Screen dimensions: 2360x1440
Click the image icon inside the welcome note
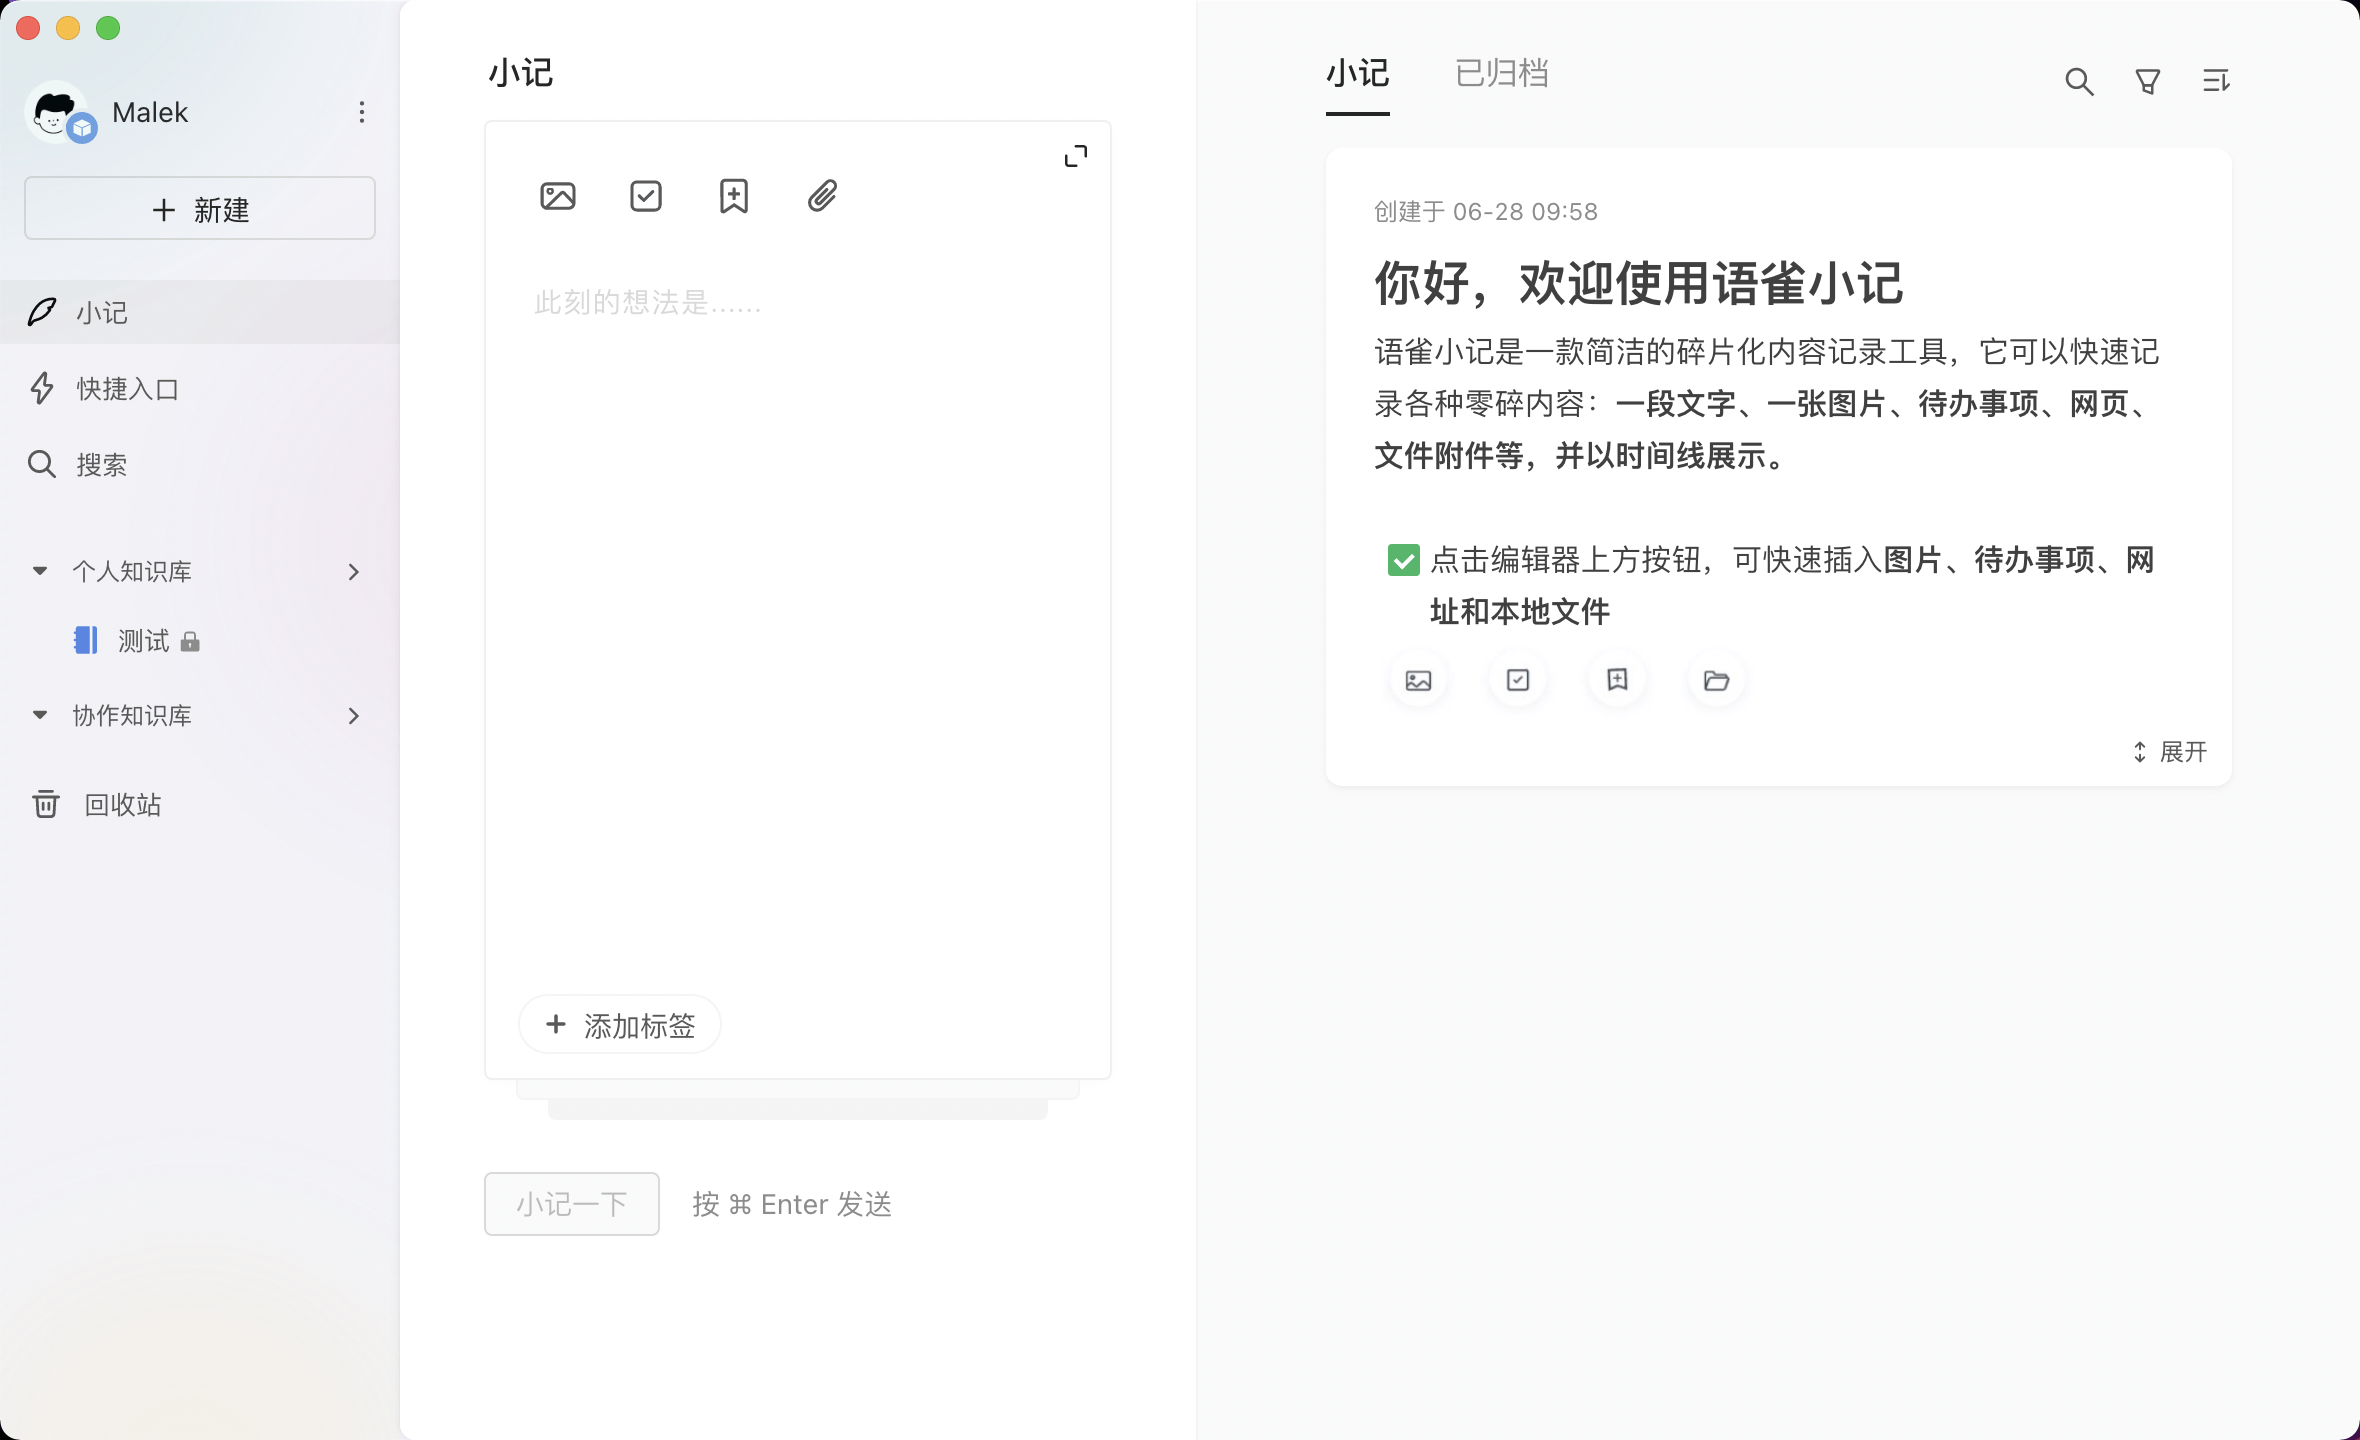click(x=1418, y=680)
